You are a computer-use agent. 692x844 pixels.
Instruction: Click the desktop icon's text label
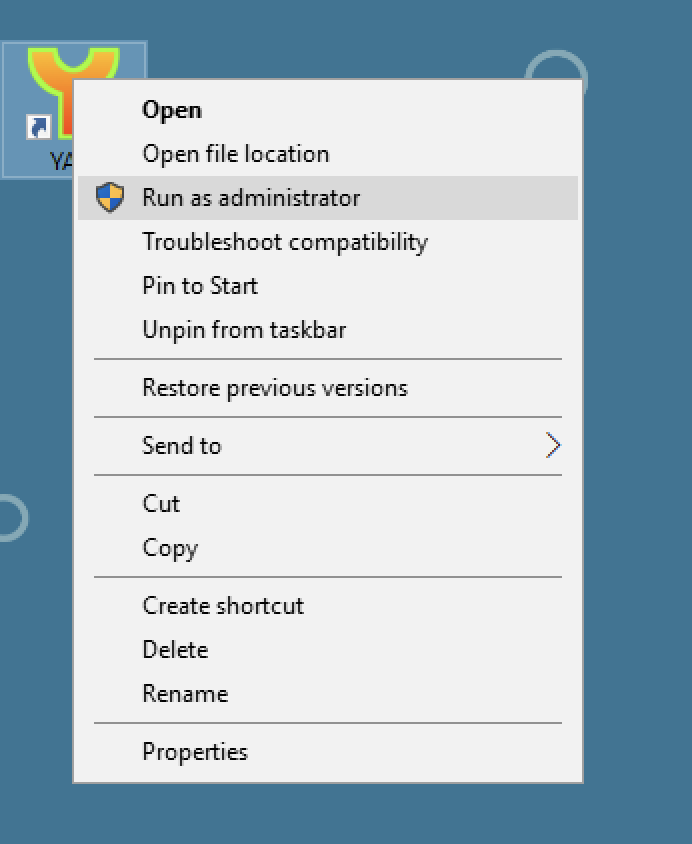click(x=60, y=160)
